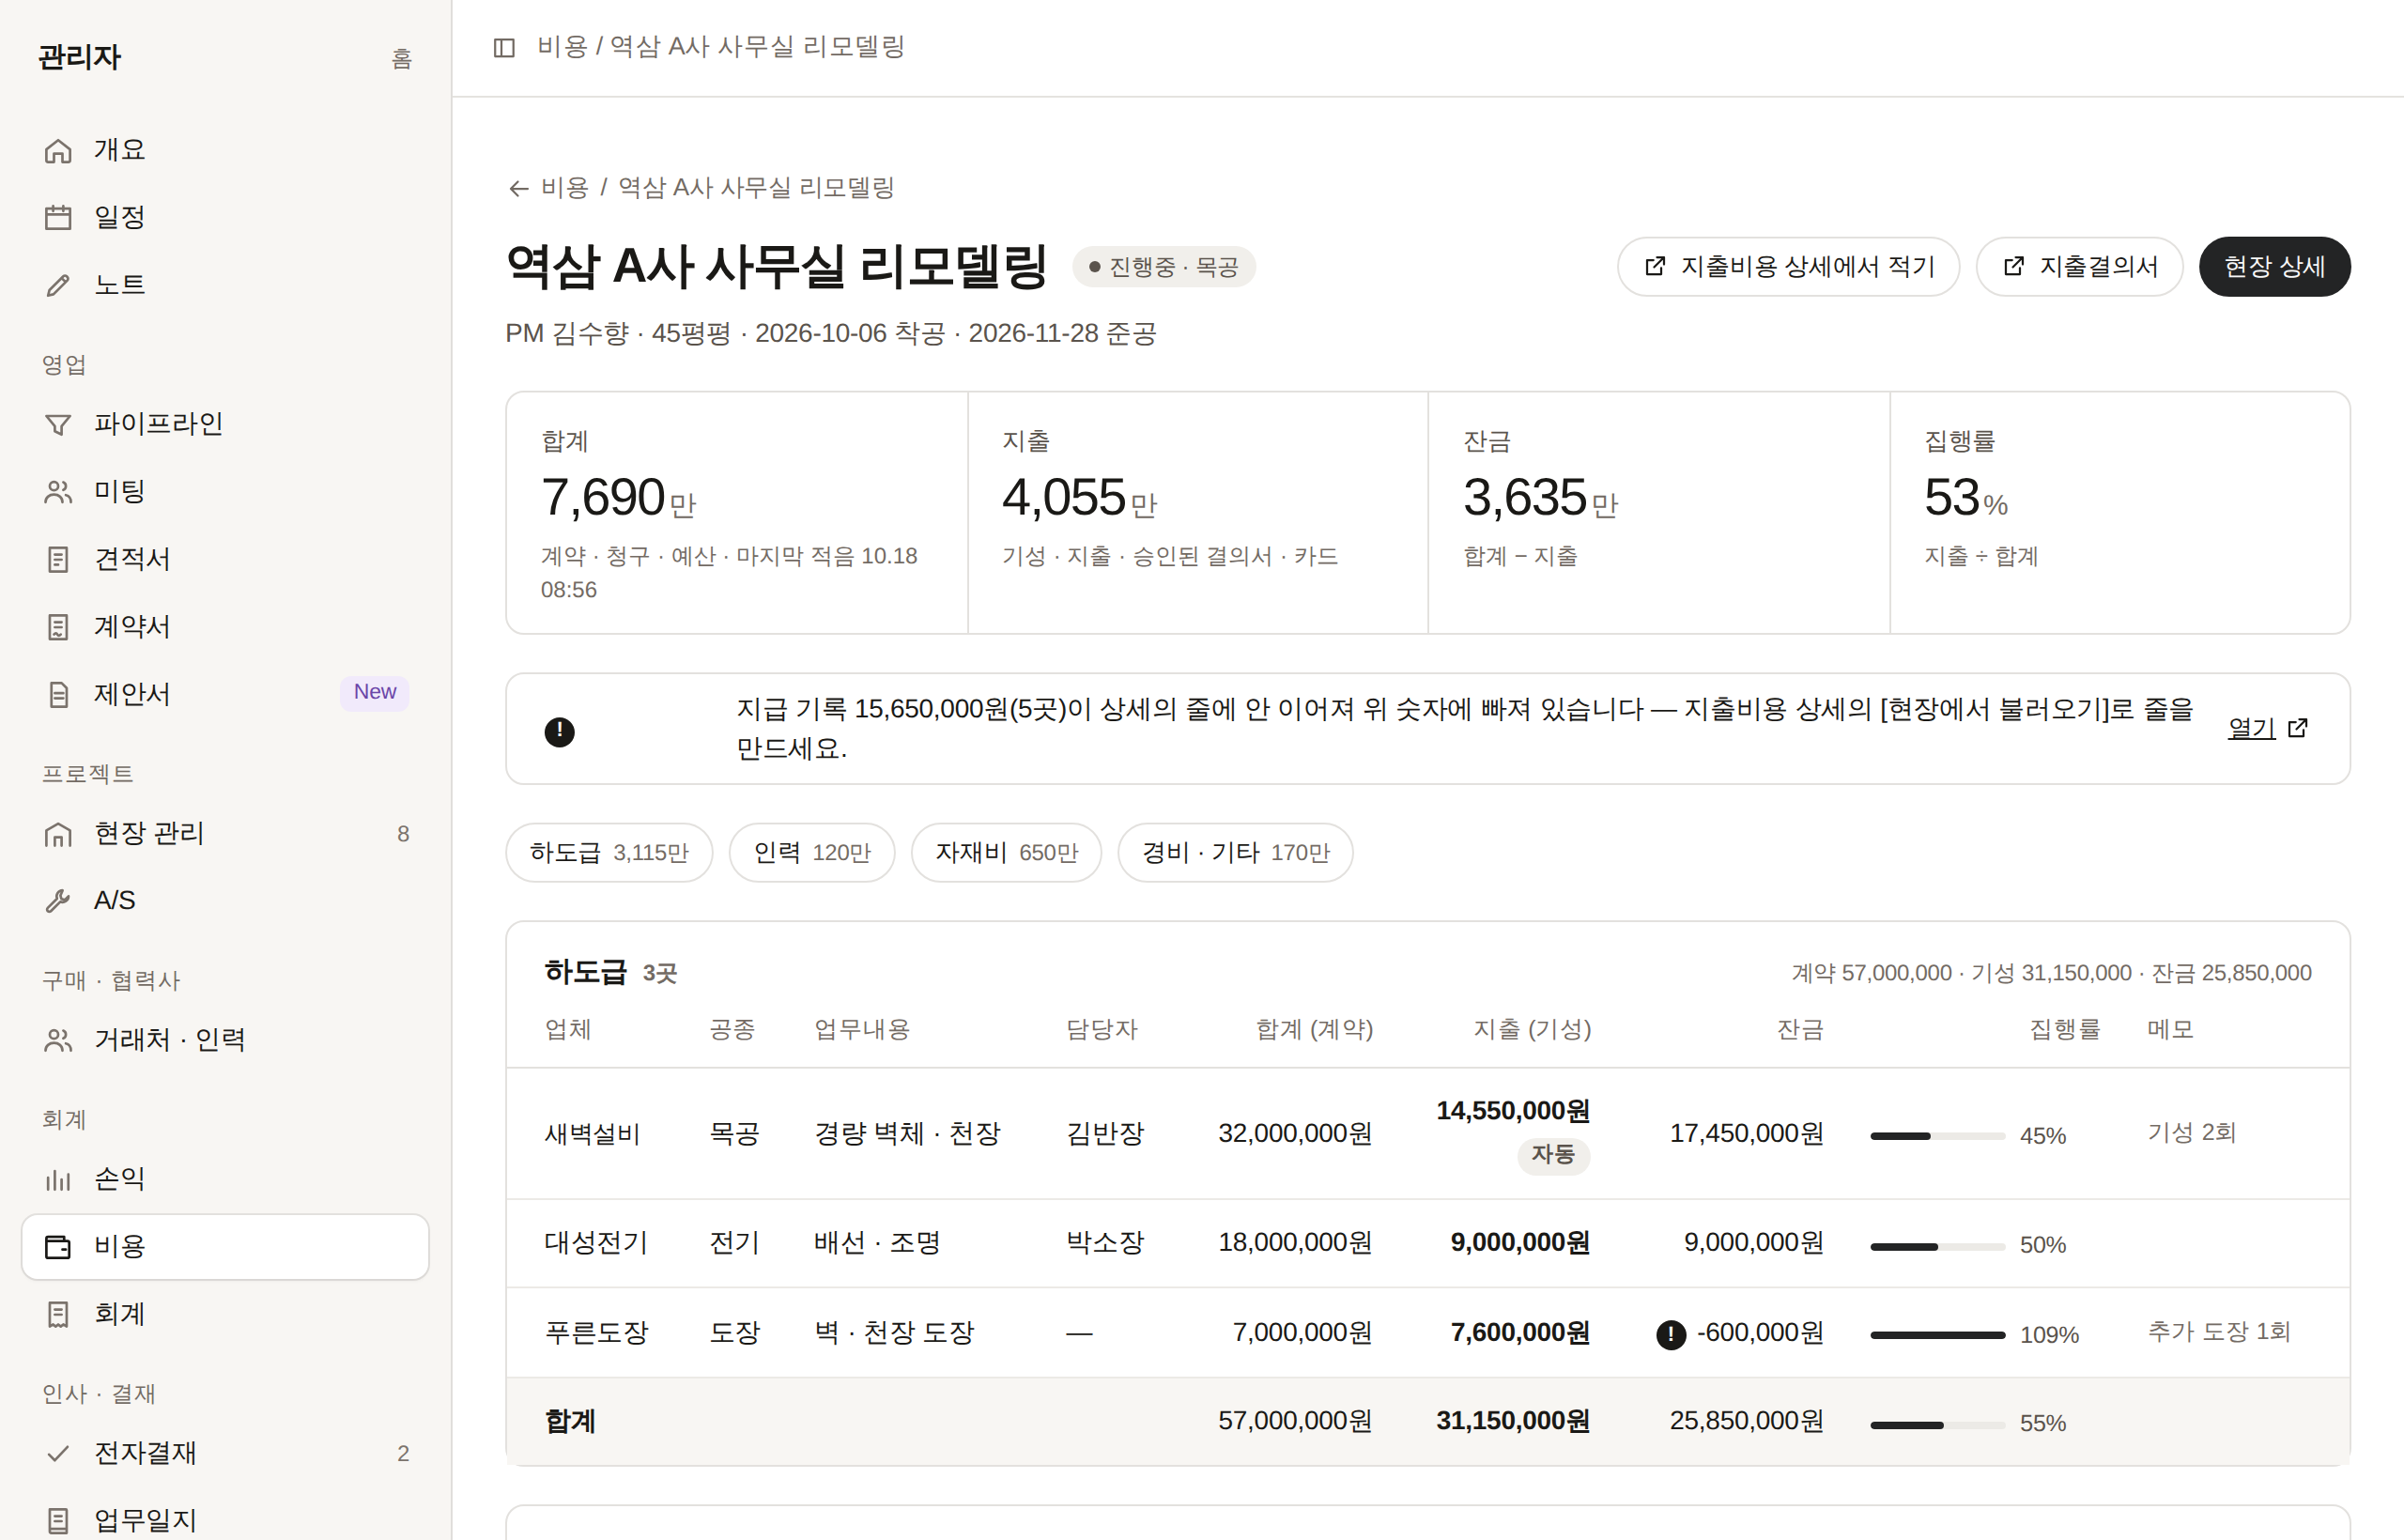Screen dimensions: 2404x1540
Task: Click the 기성 2회 memo
Action: [2191, 1133]
